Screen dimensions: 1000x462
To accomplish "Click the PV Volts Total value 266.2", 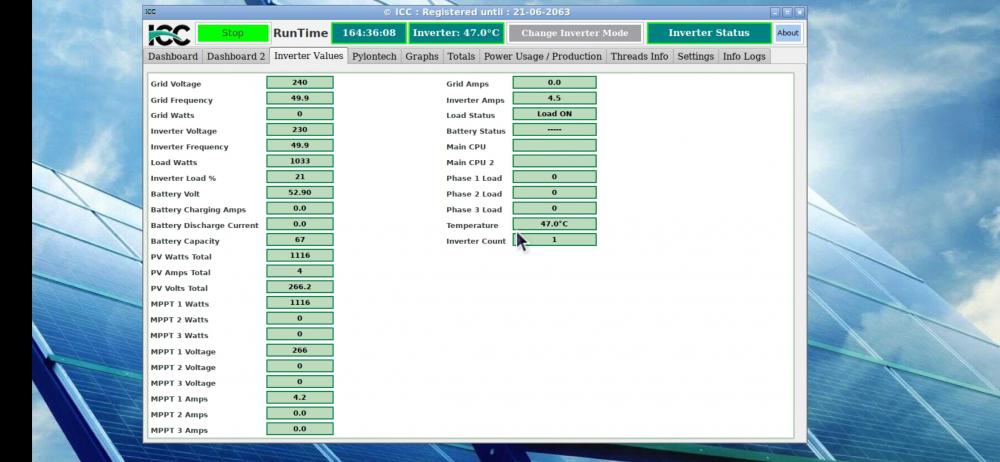I will click(x=300, y=287).
